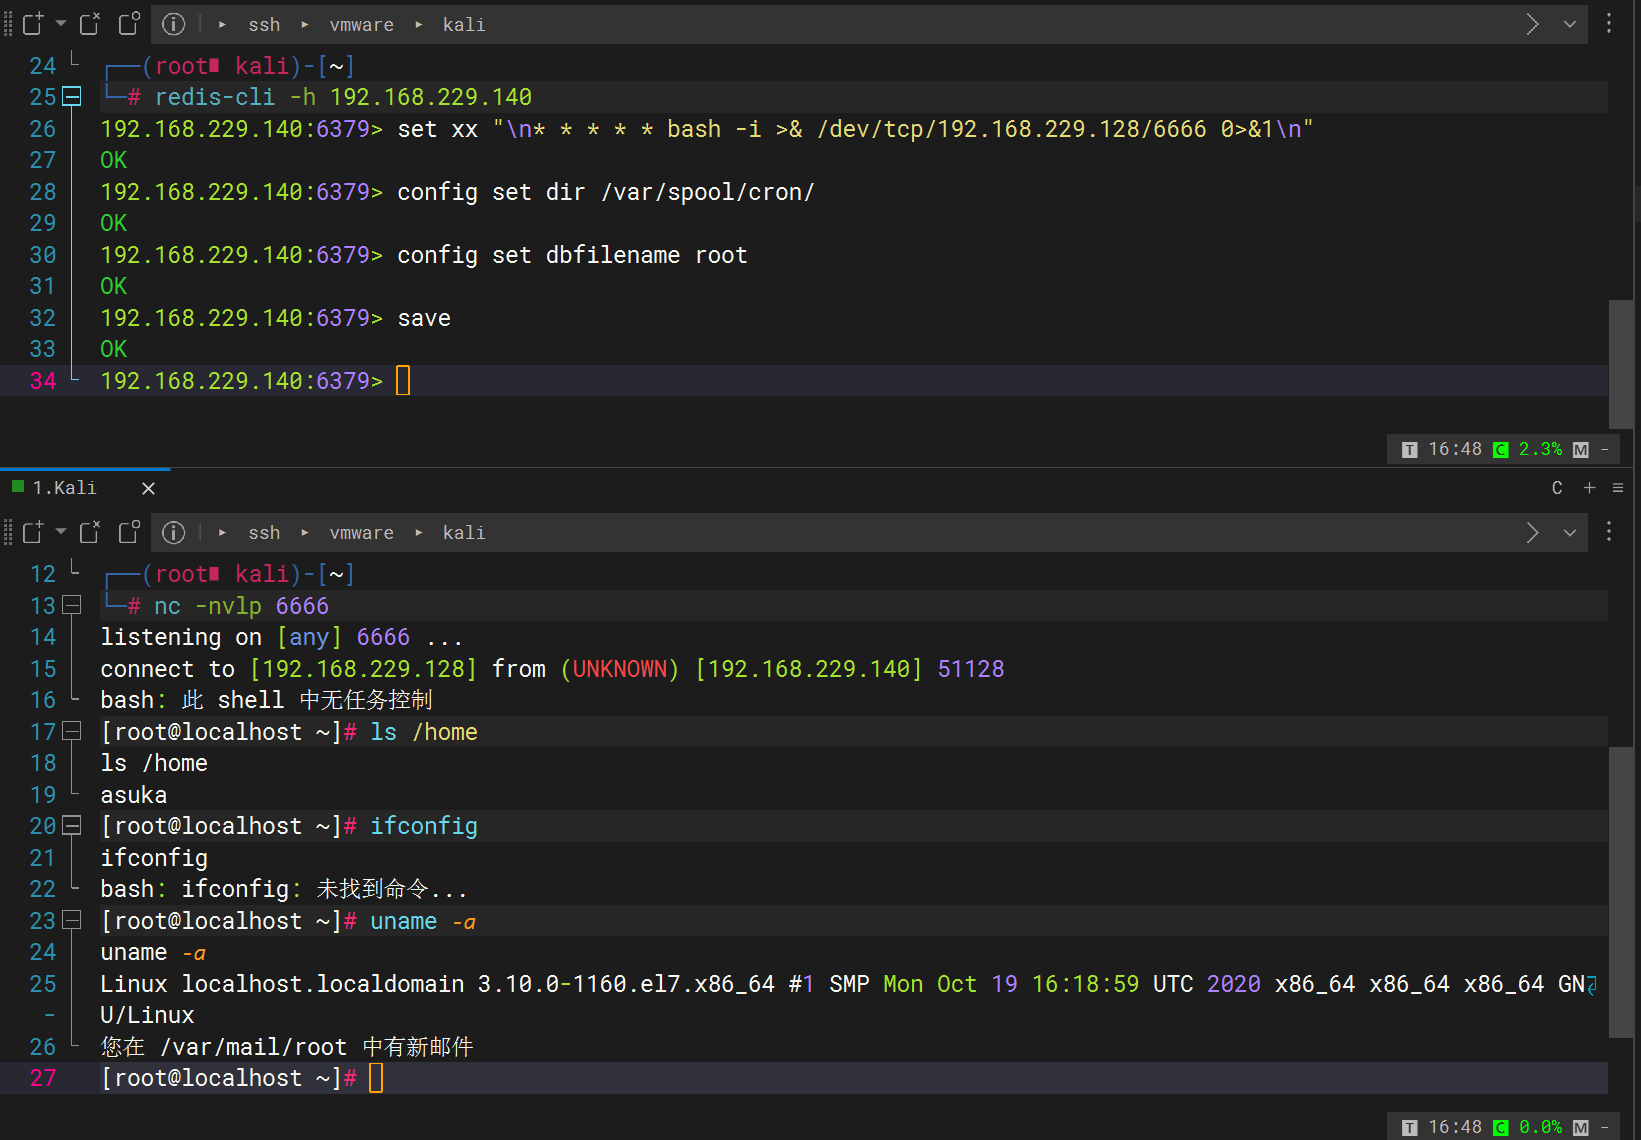Open session info icon in top pane
Viewport: 1641px width, 1140px height.
[x=174, y=24]
